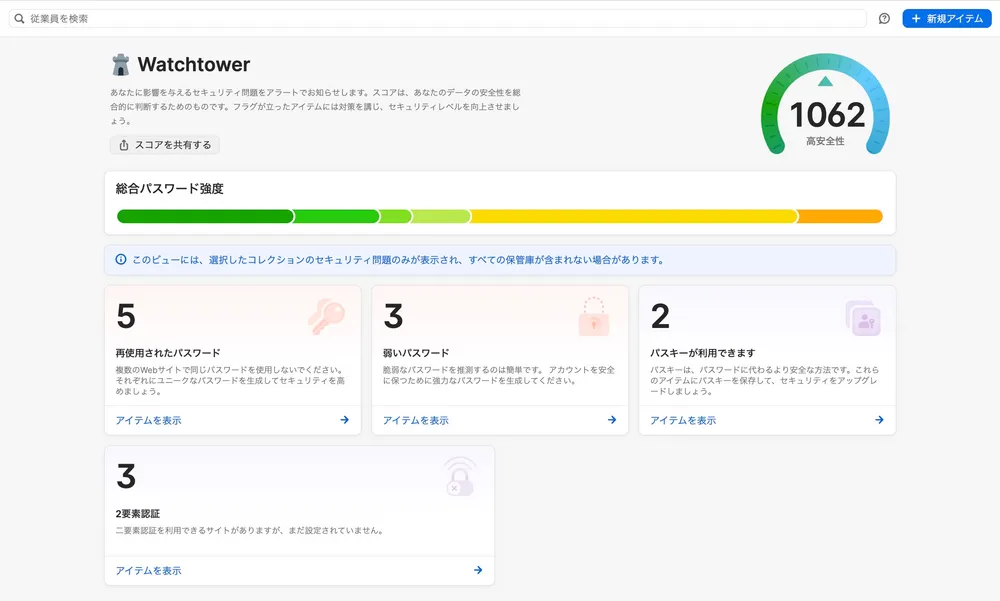Image resolution: width=1000 pixels, height=601 pixels.
Task: Click the info icon in the blue banner
Action: [122, 259]
